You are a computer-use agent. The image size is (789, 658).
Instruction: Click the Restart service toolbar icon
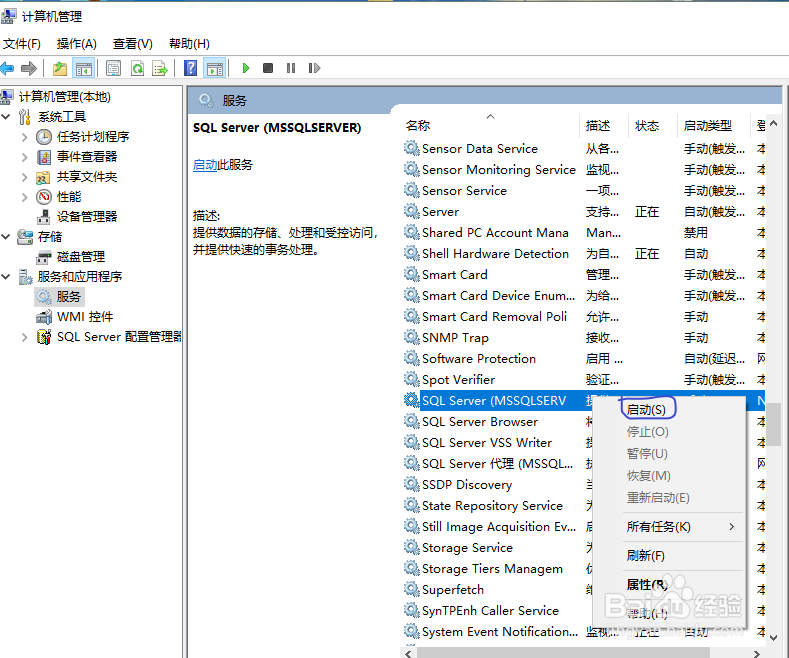(x=314, y=68)
